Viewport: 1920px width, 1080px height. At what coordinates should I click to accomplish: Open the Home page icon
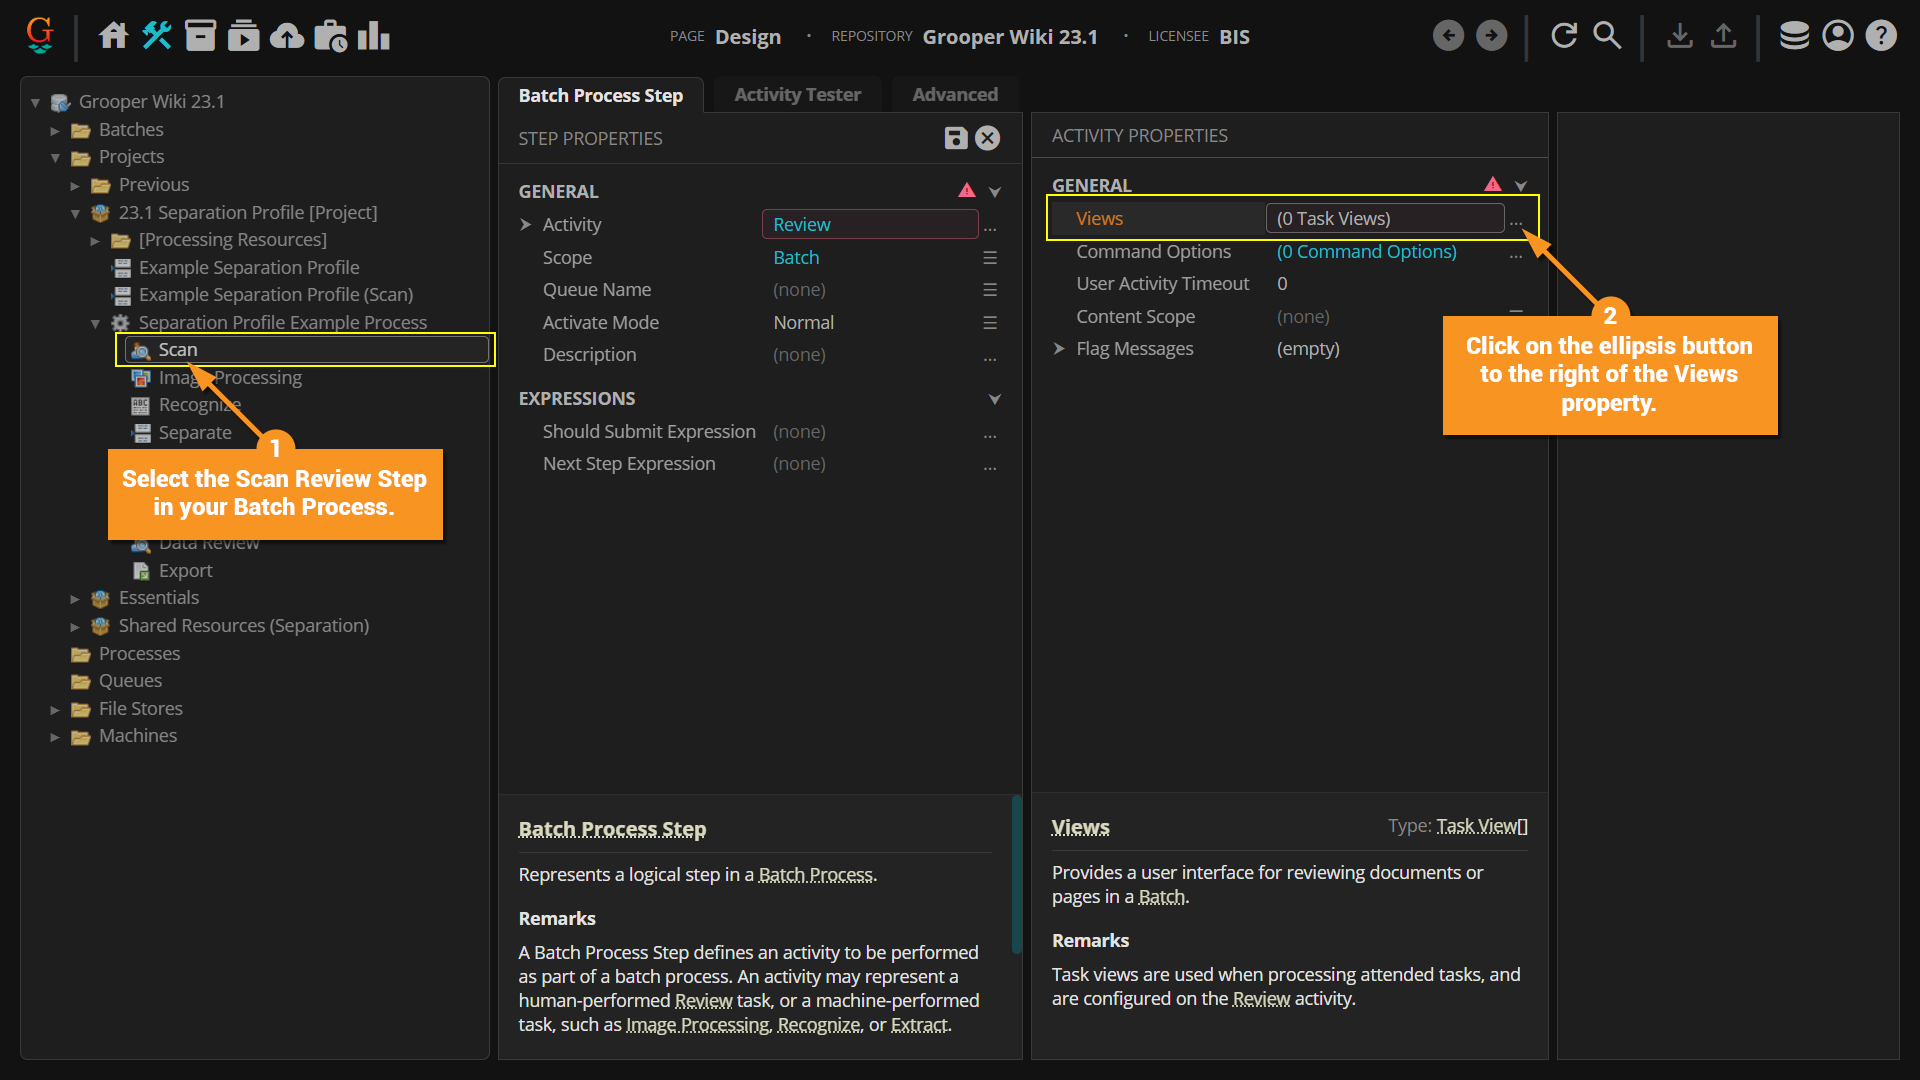113,36
